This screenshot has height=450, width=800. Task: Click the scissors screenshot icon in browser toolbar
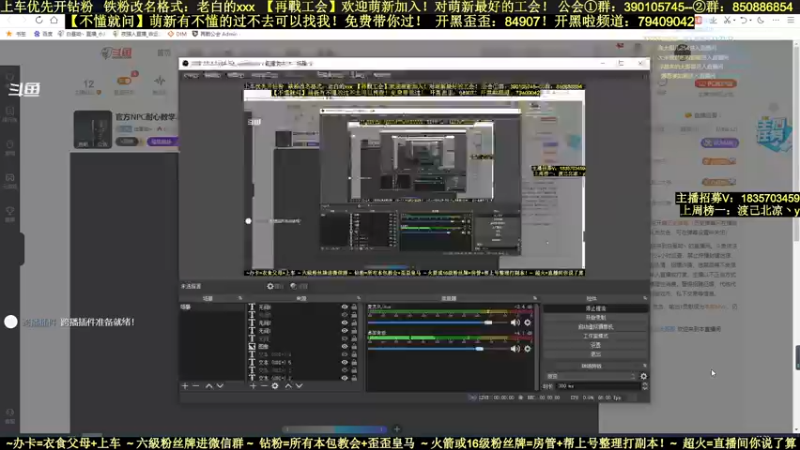pyautogui.click(x=727, y=20)
